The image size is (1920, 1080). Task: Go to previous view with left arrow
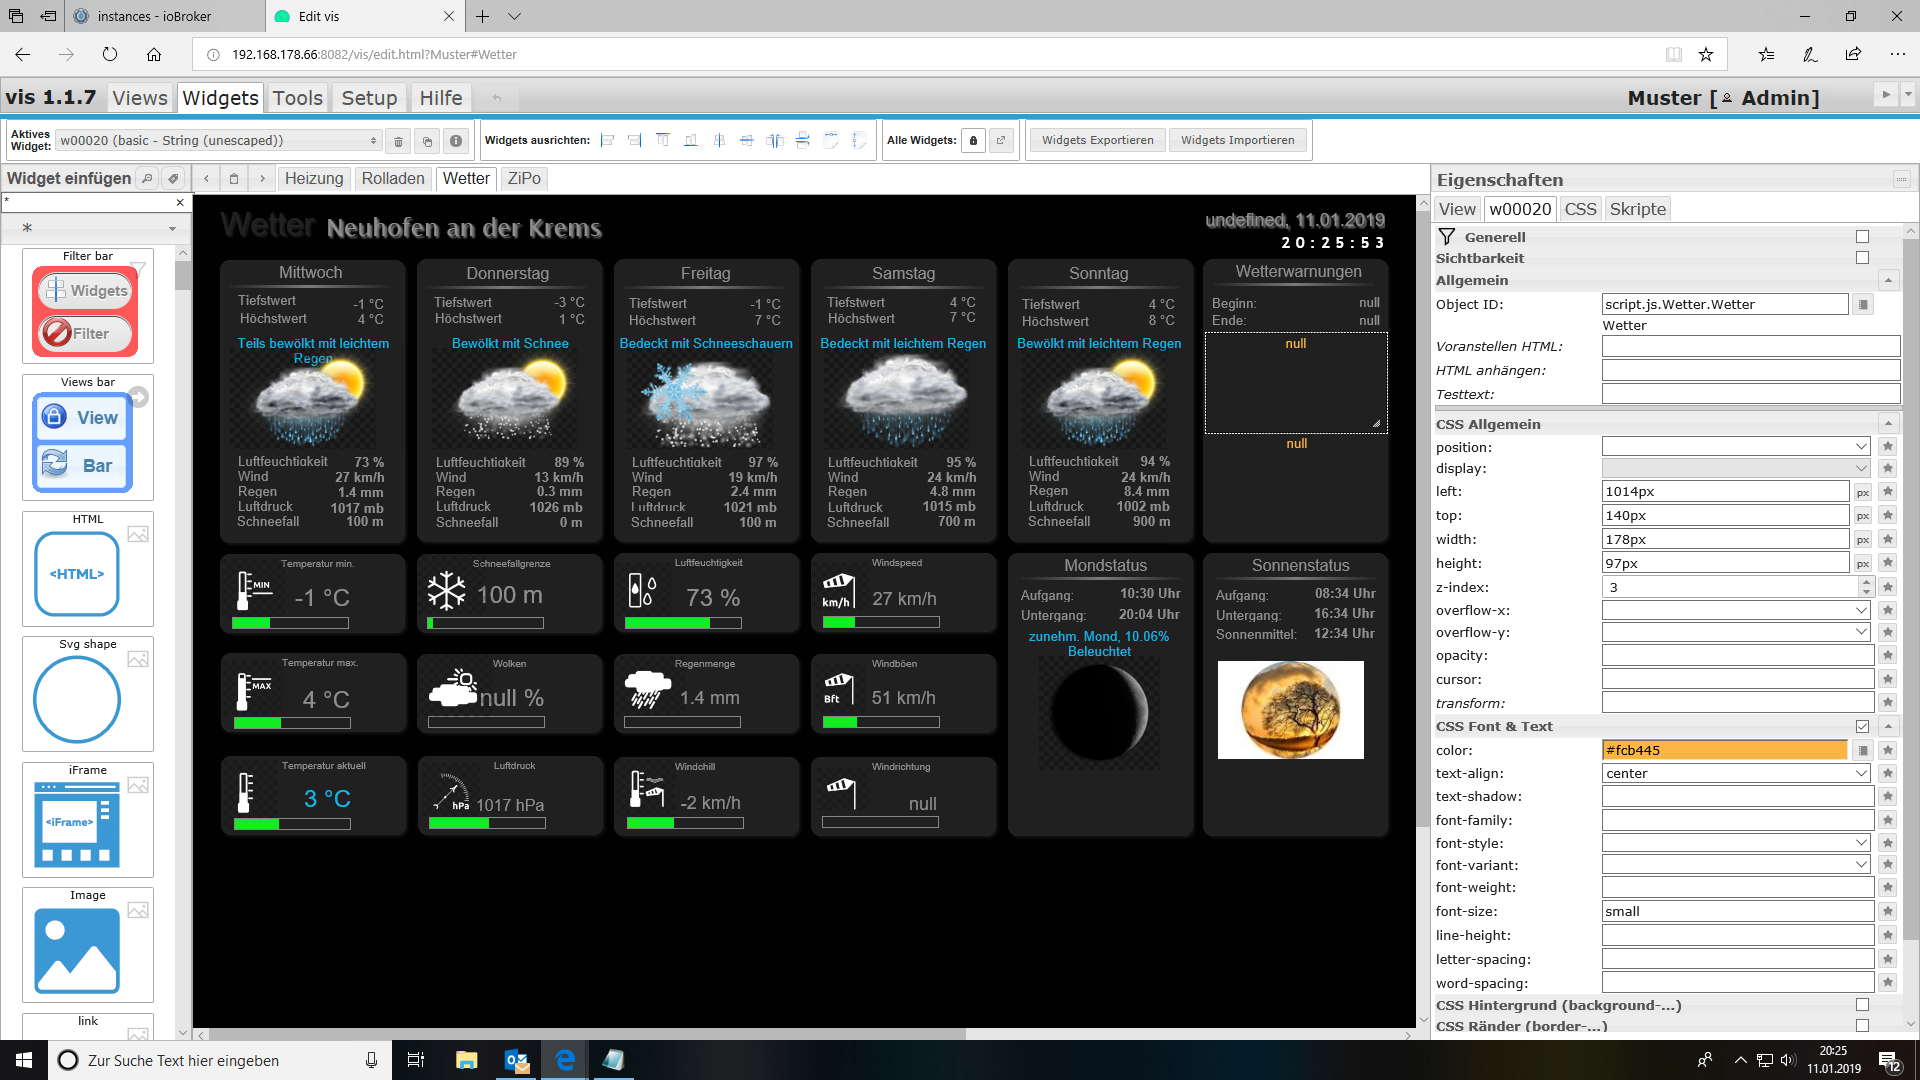pyautogui.click(x=206, y=179)
